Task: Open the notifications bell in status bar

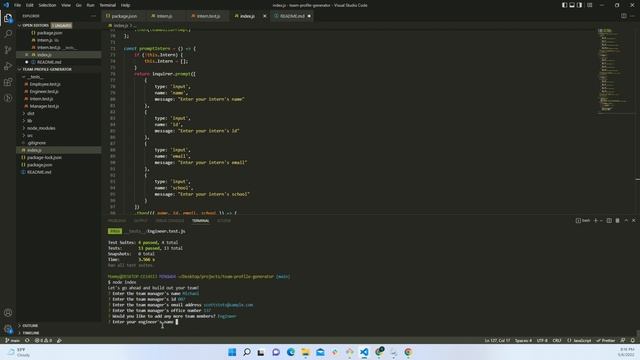Action: (633, 340)
